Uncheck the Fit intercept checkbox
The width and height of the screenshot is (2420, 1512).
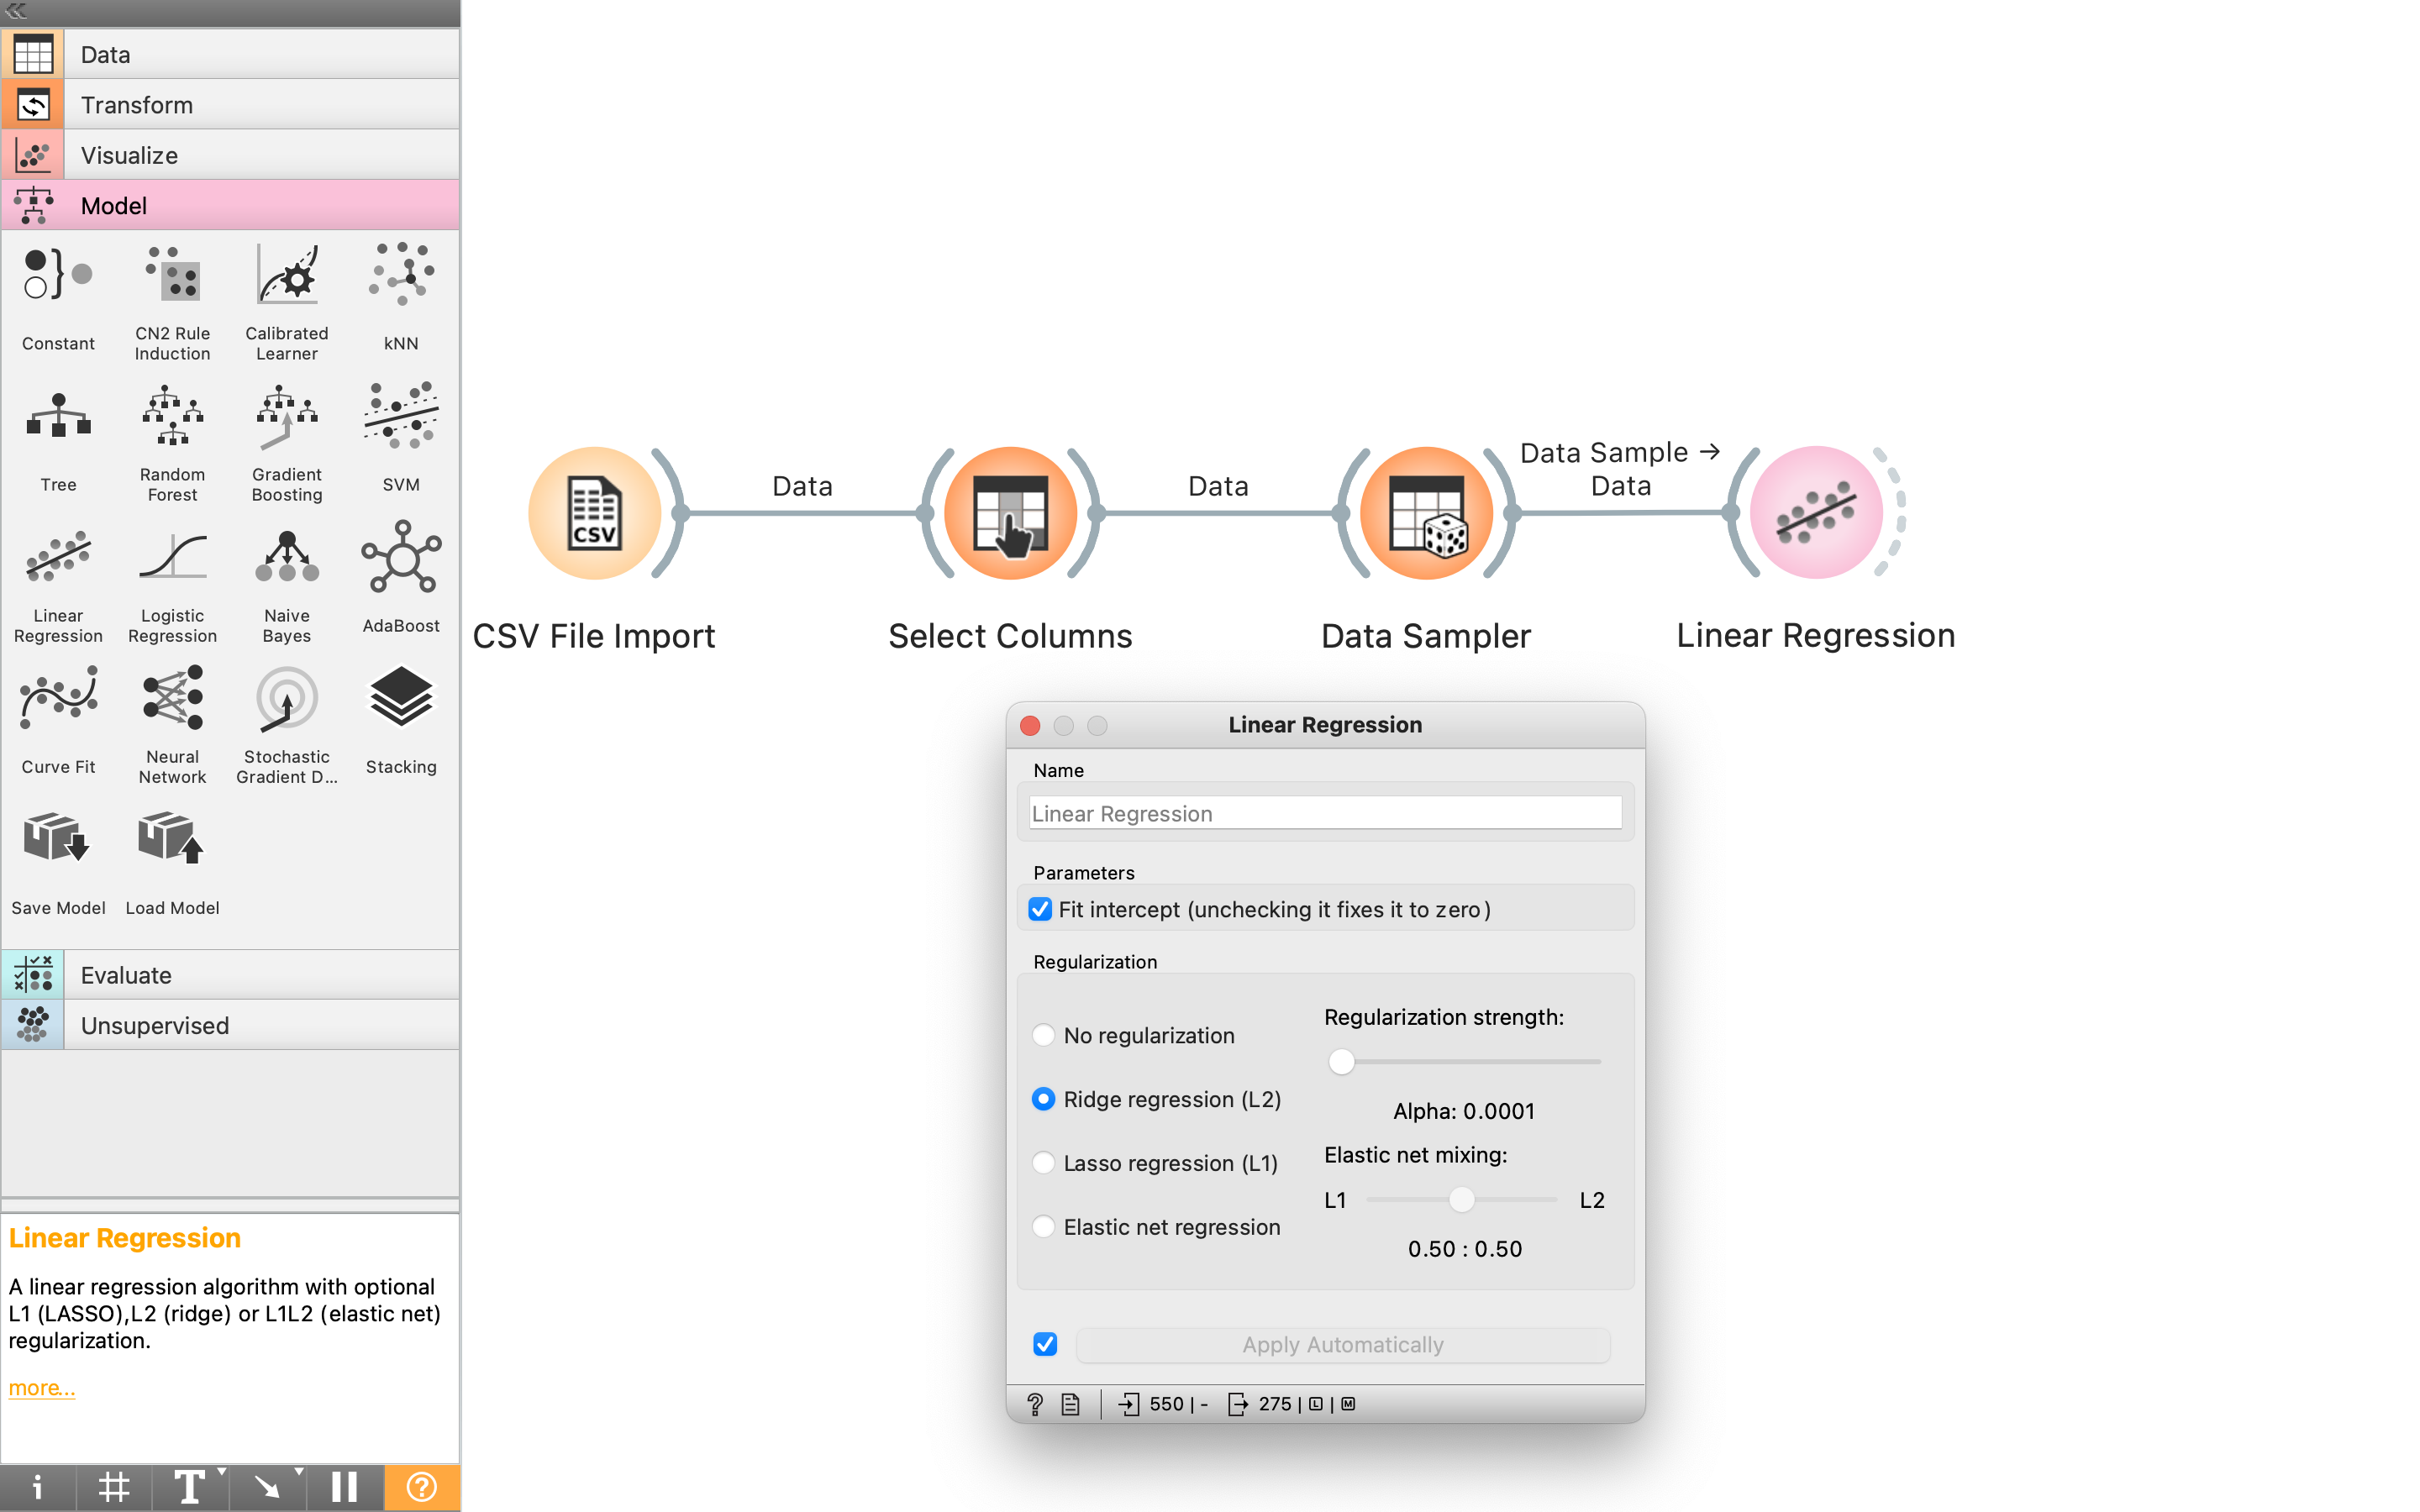1041,909
